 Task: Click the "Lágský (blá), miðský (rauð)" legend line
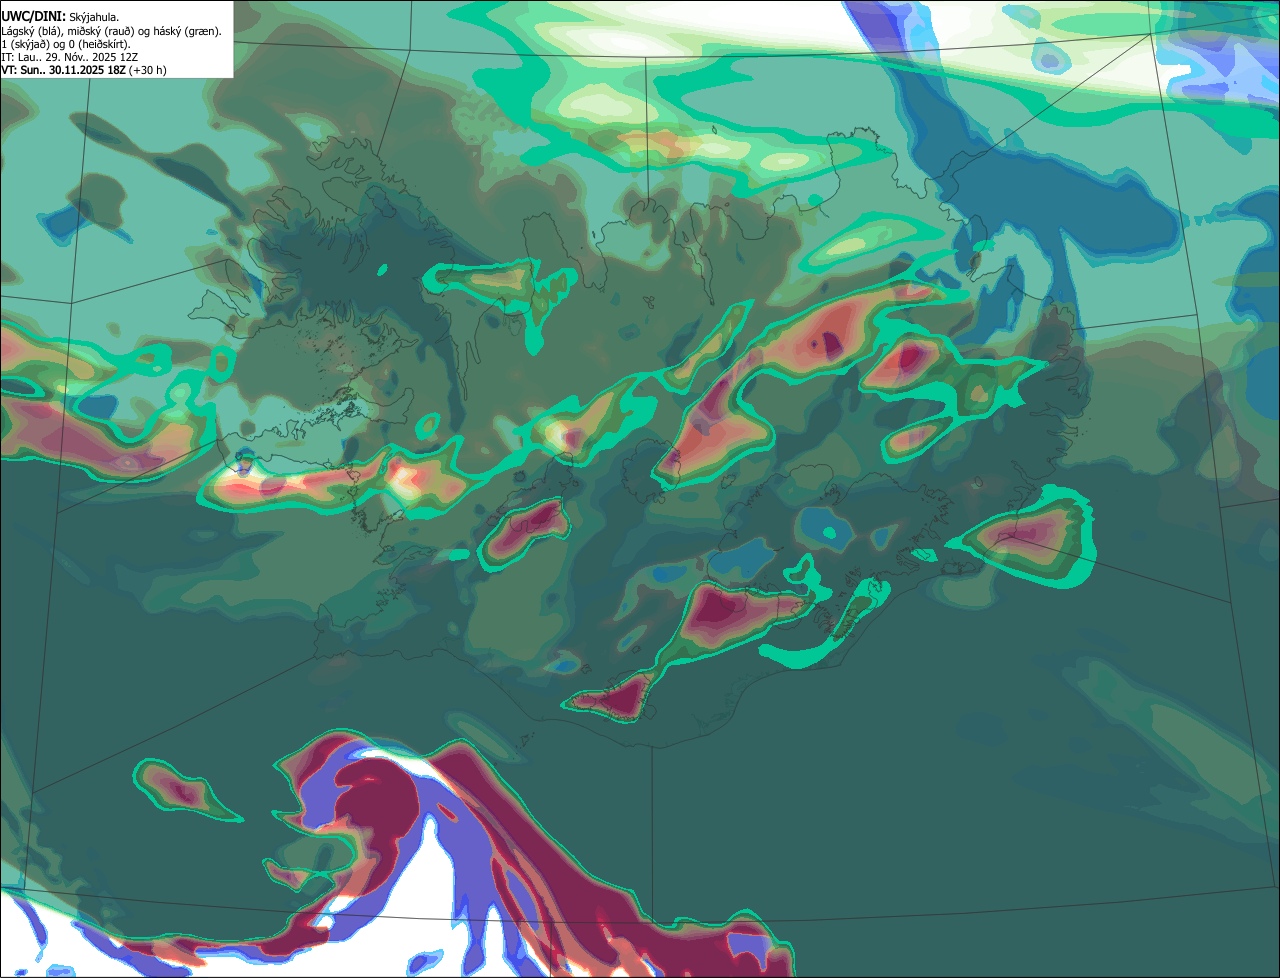(x=112, y=31)
